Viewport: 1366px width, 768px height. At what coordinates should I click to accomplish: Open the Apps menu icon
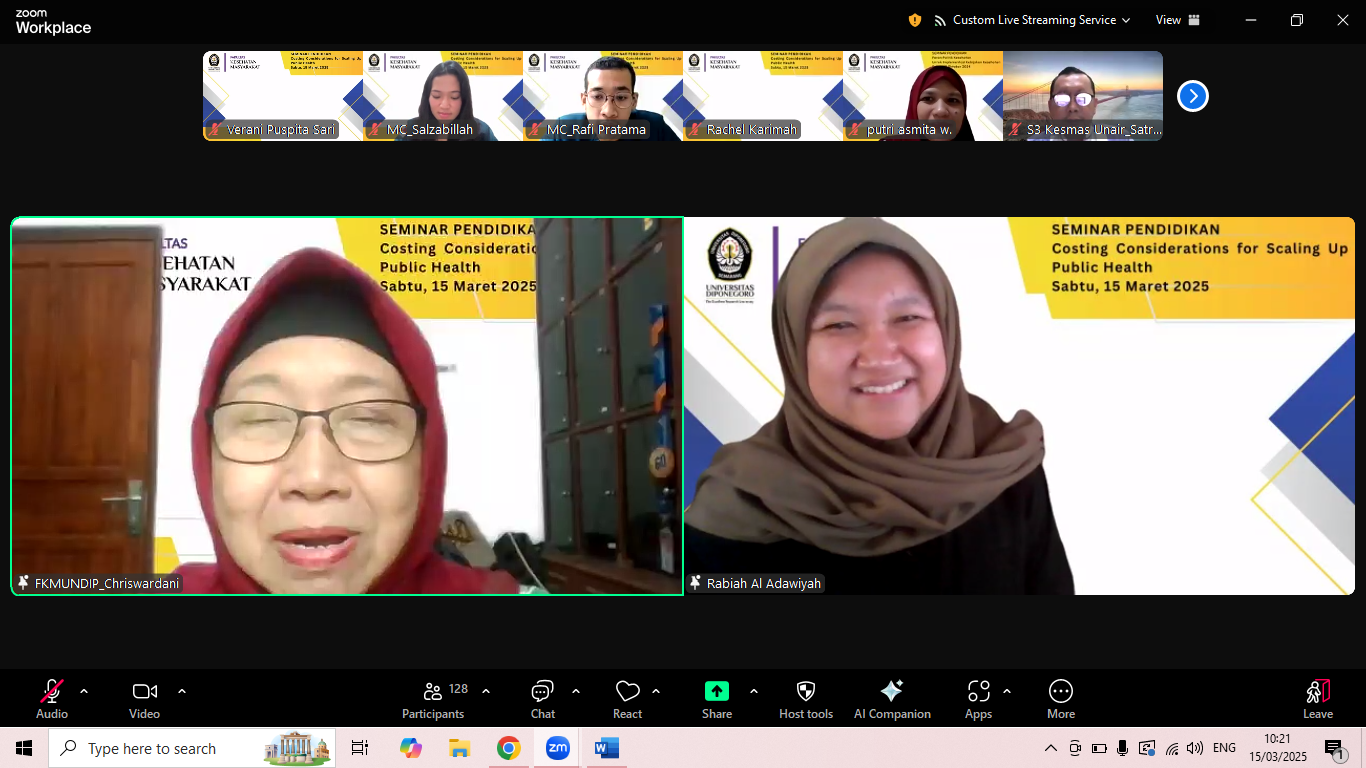978,699
